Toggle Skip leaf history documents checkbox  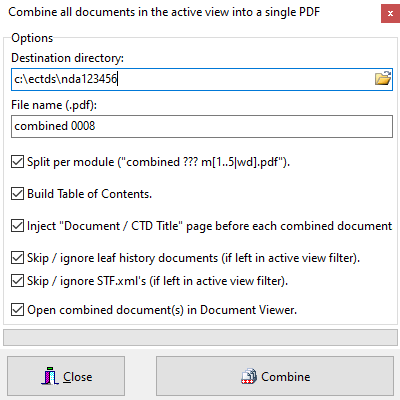(17, 258)
